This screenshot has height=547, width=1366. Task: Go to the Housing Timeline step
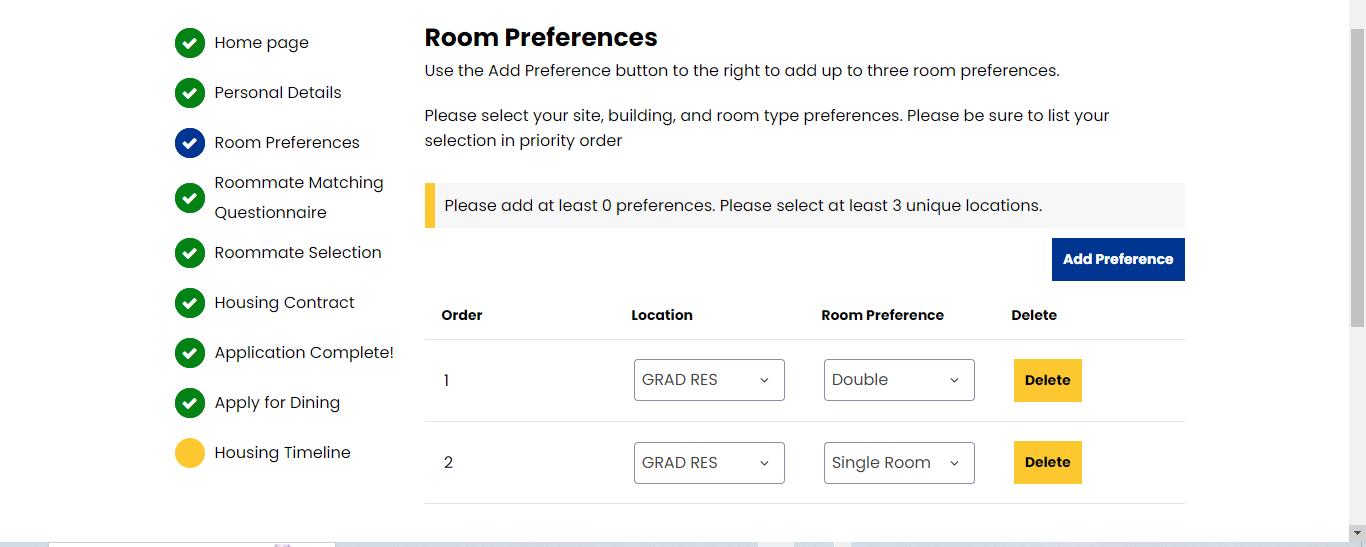(x=282, y=453)
